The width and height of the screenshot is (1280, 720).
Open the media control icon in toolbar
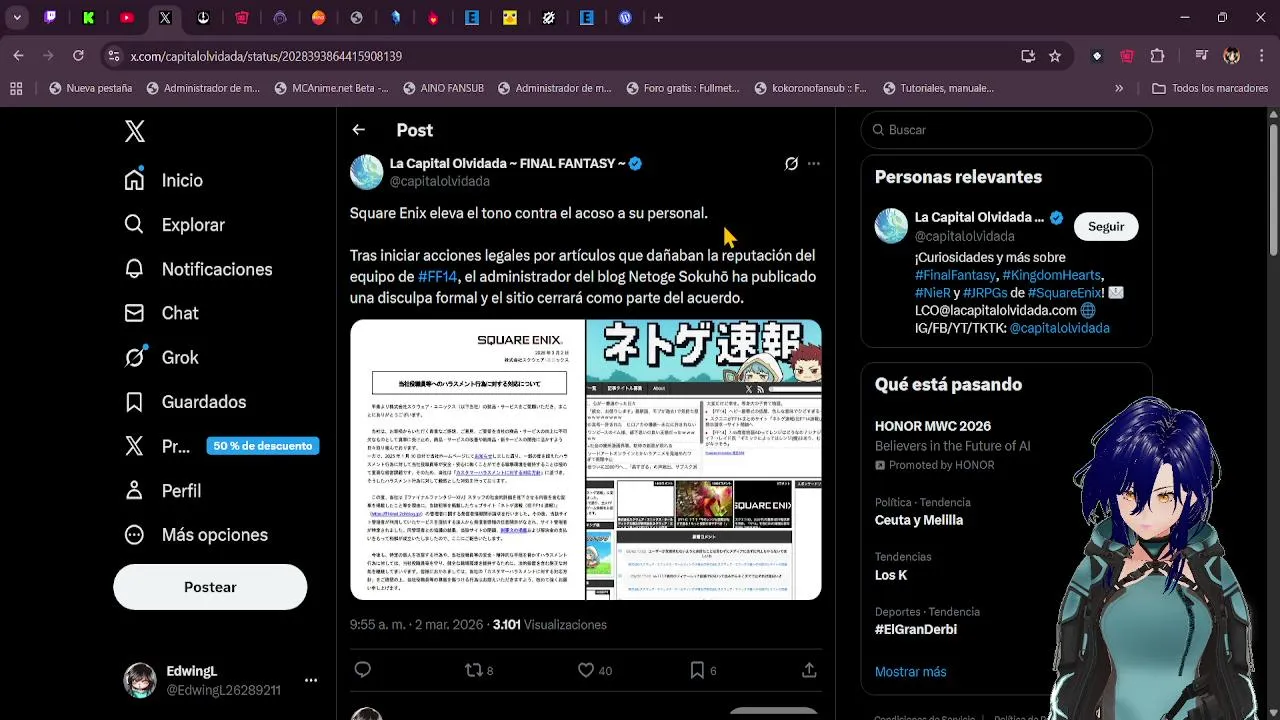pyautogui.click(x=1202, y=56)
